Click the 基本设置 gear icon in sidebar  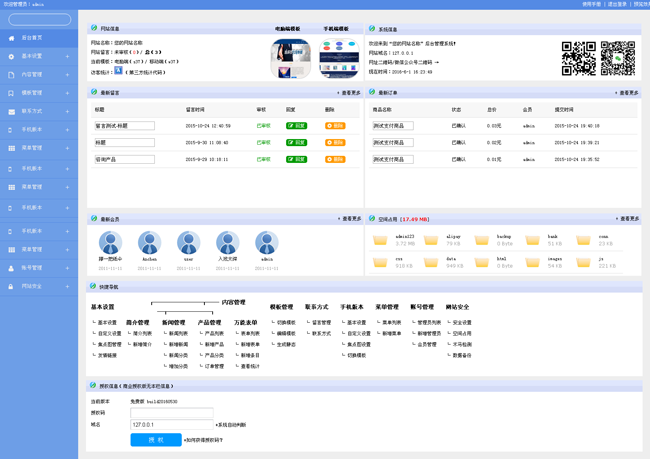point(12,56)
